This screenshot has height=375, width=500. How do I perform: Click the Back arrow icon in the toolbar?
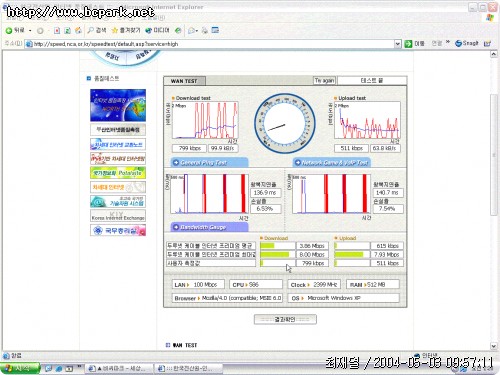[9, 31]
